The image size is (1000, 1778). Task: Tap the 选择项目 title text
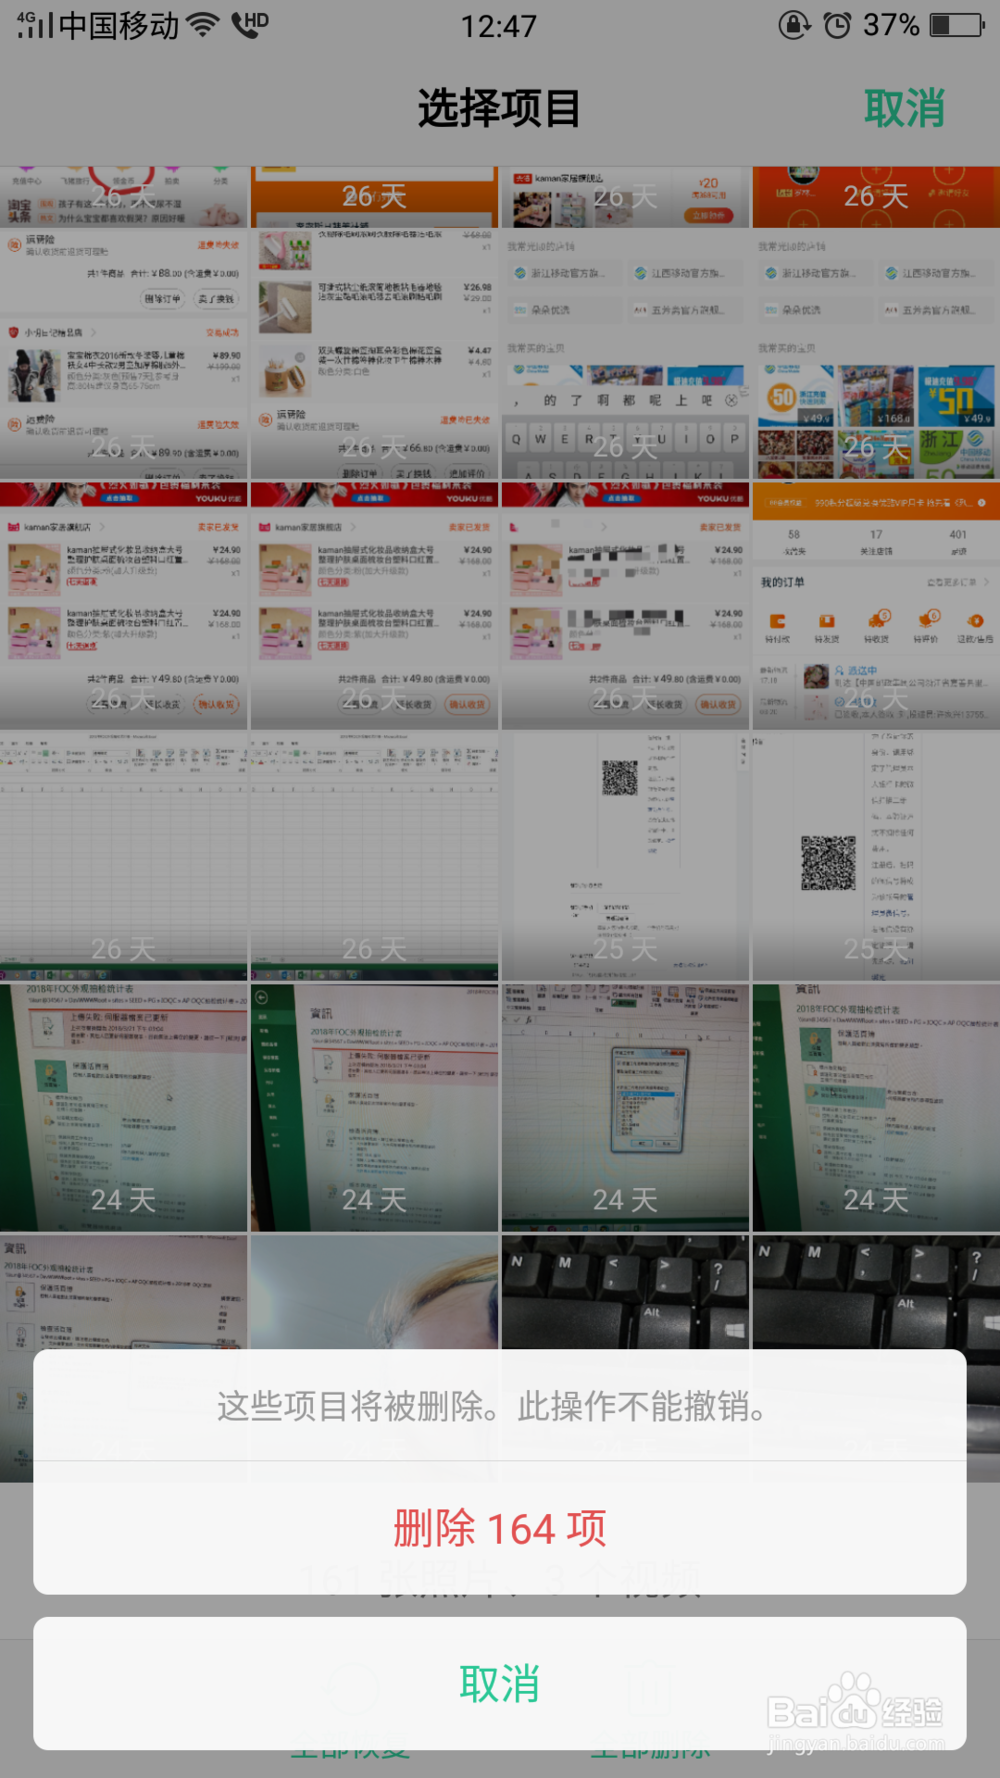click(499, 108)
